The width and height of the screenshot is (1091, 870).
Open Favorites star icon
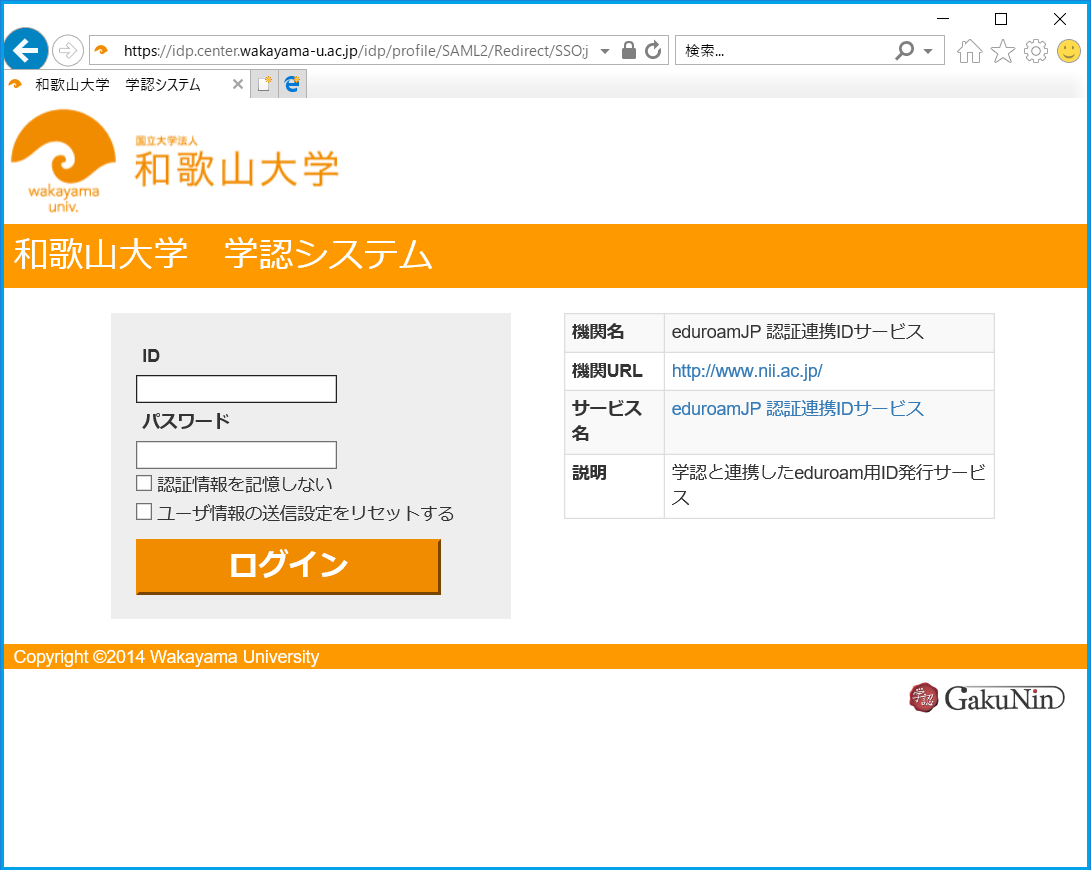(x=1003, y=51)
